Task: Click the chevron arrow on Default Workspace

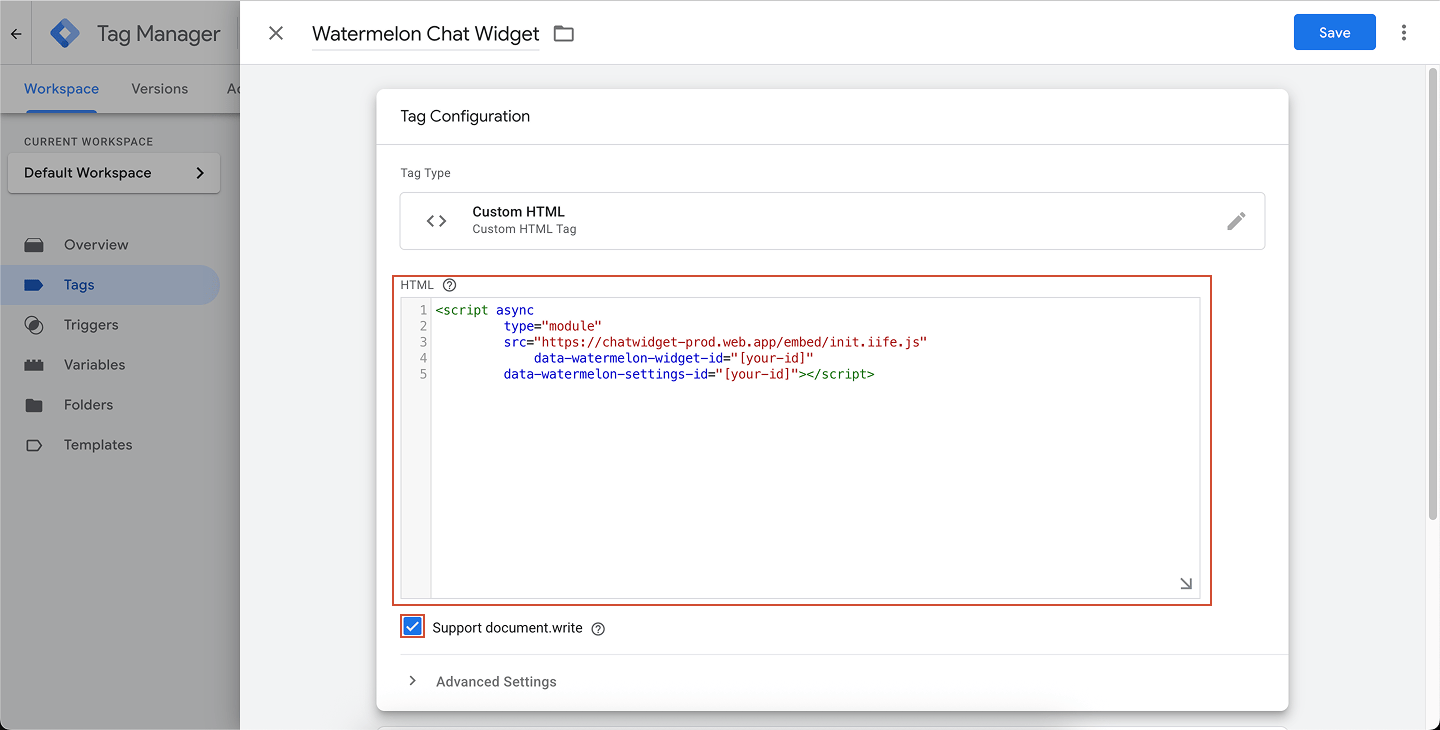Action: click(200, 172)
